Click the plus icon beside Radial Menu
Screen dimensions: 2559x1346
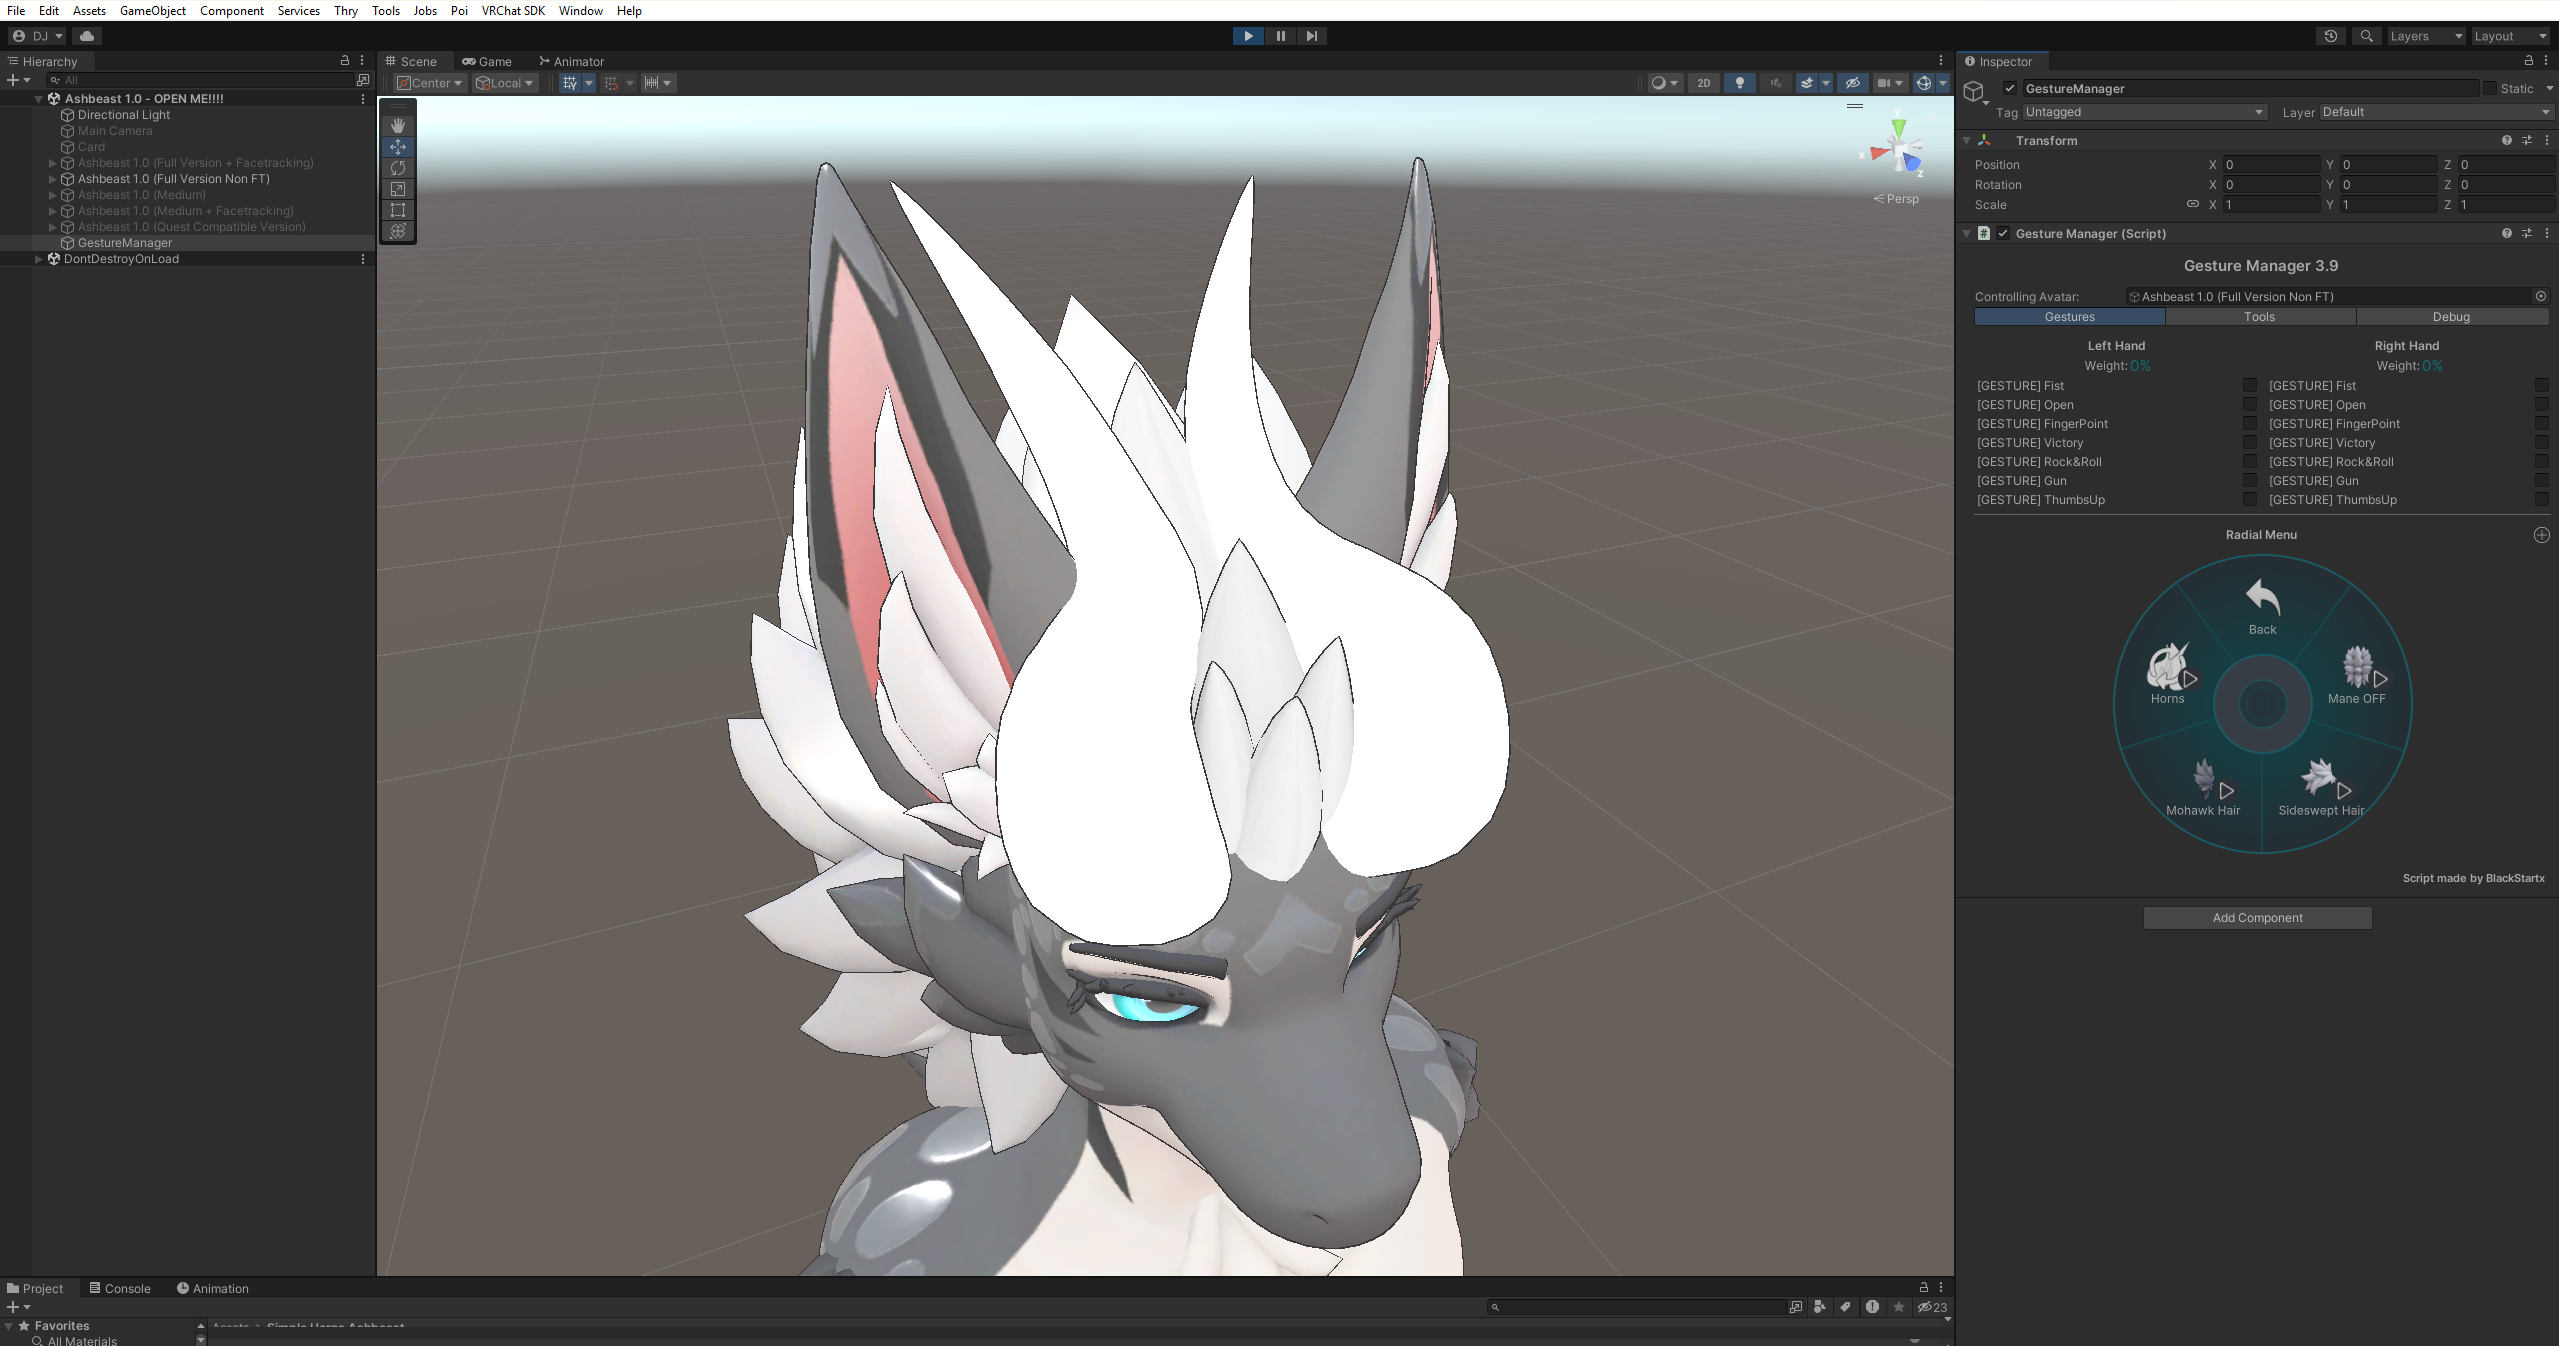tap(2541, 535)
